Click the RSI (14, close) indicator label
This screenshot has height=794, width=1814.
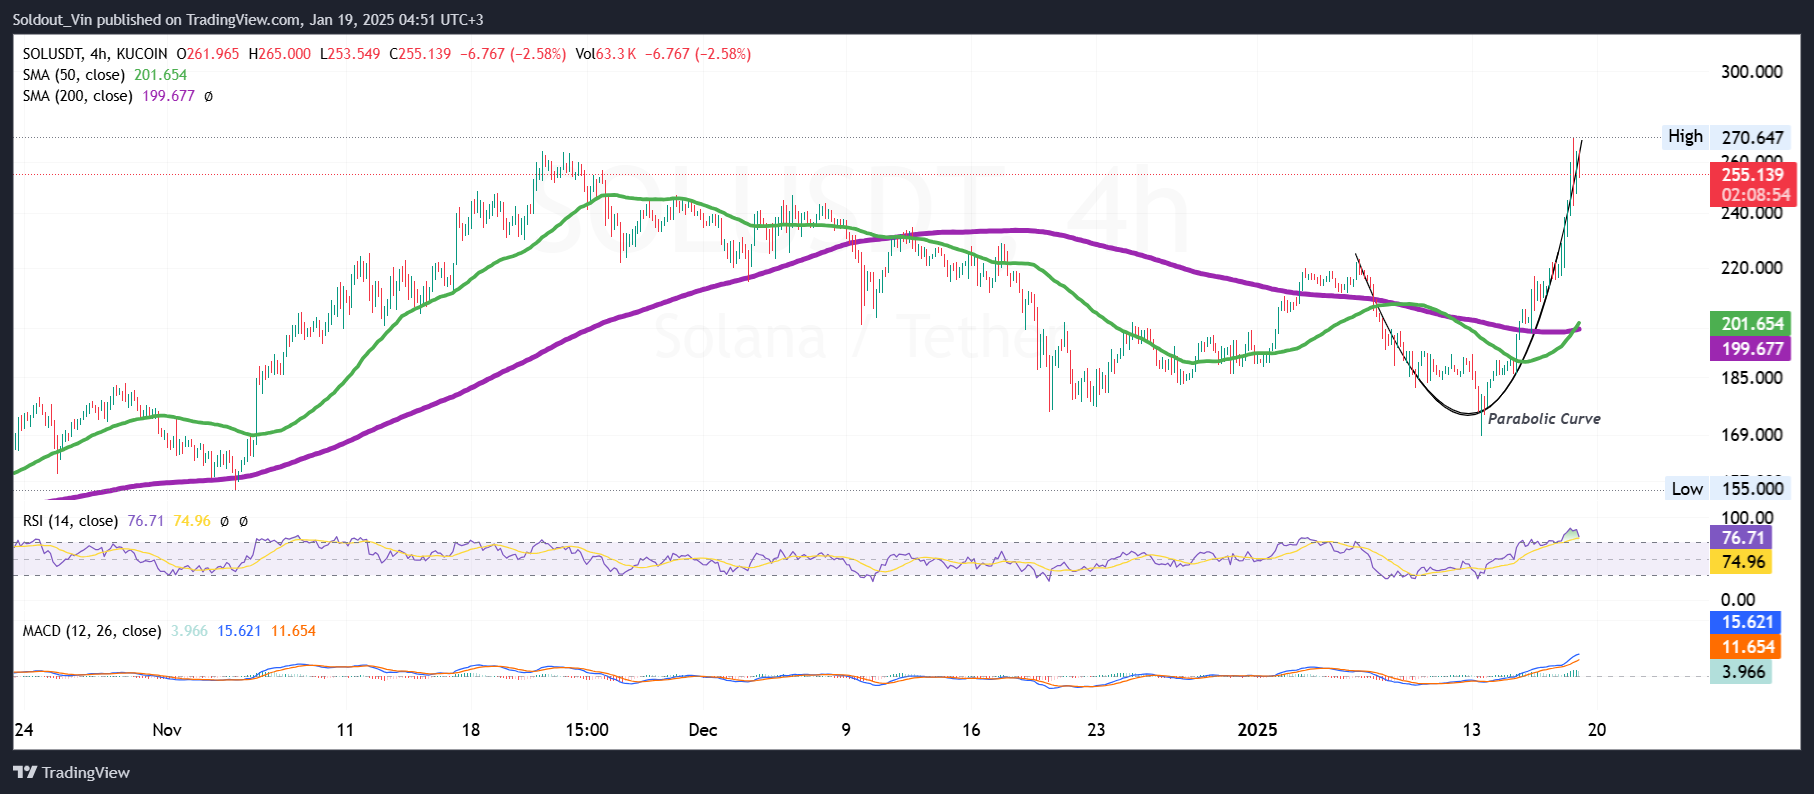click(70, 521)
